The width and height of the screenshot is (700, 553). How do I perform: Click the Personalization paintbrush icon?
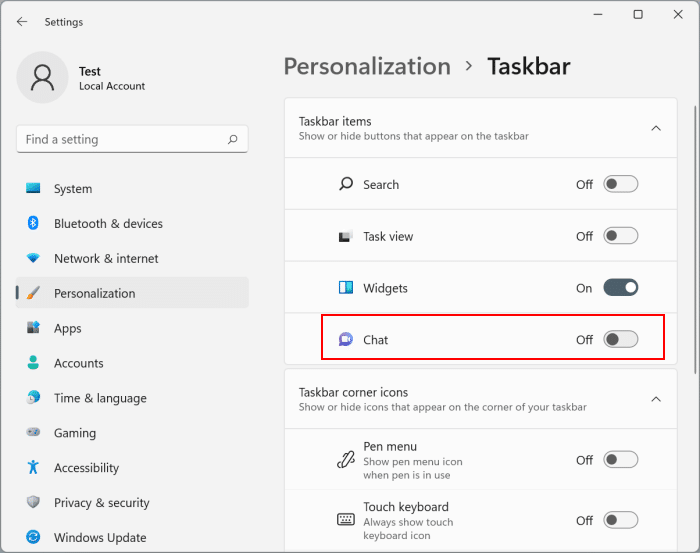pyautogui.click(x=33, y=293)
